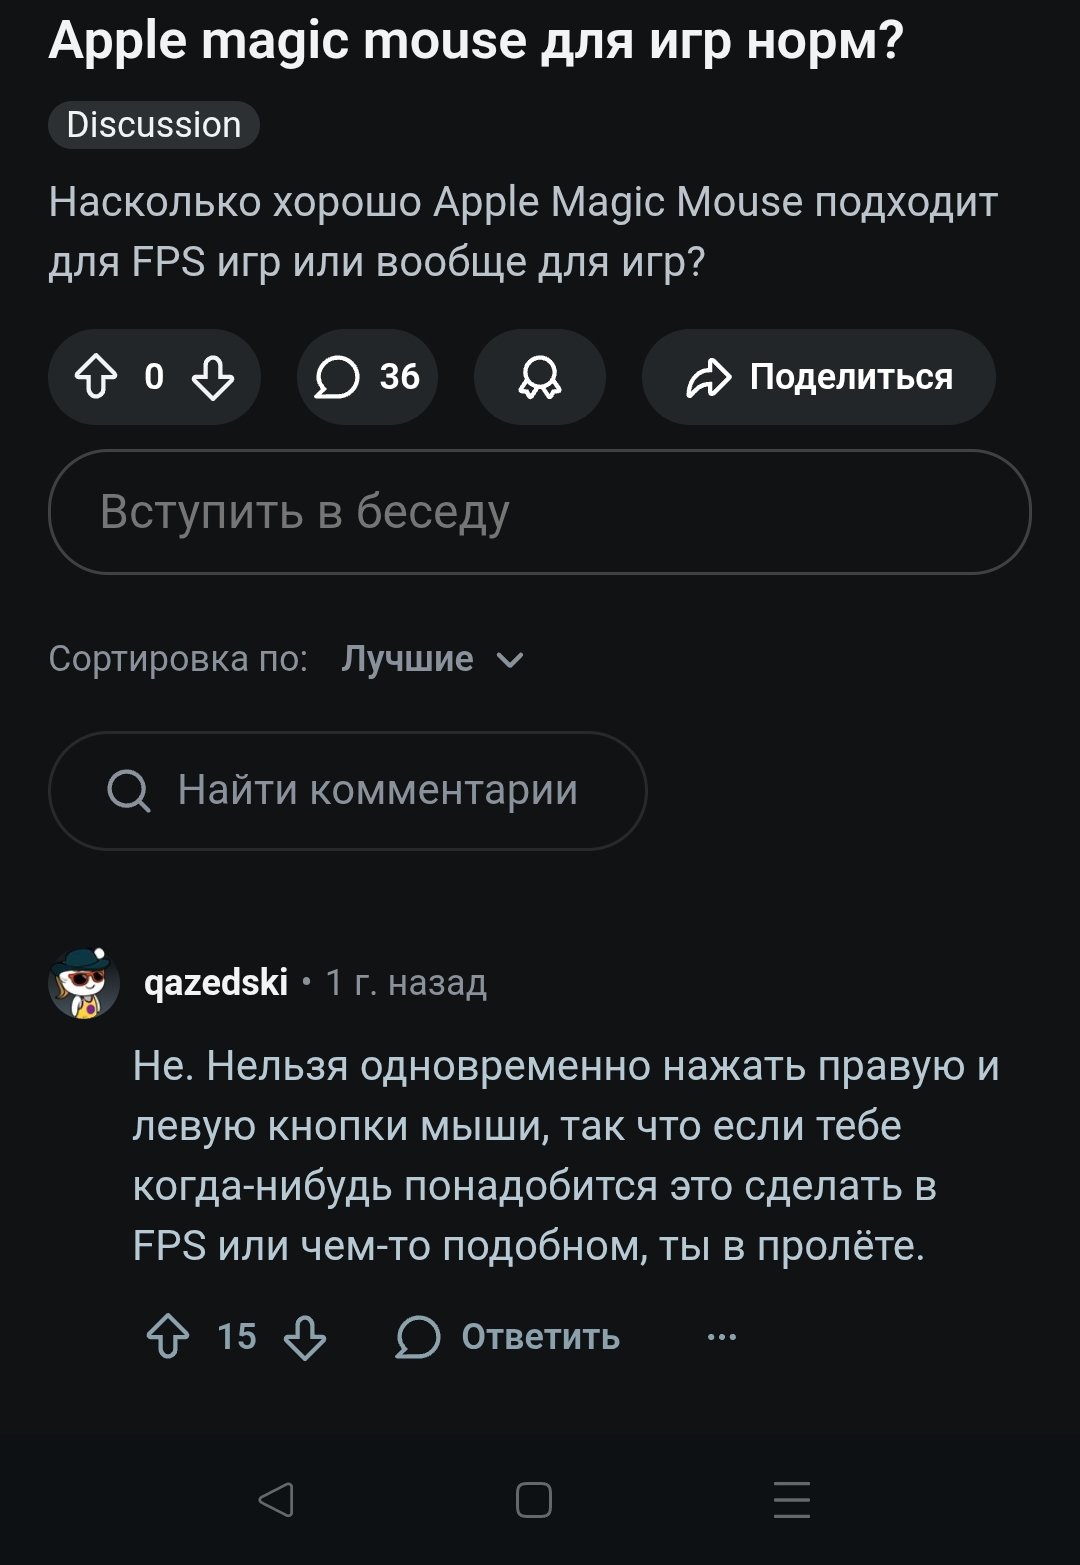1080x1565 pixels.
Task: Open the comment's three-dot more menu
Action: point(721,1337)
